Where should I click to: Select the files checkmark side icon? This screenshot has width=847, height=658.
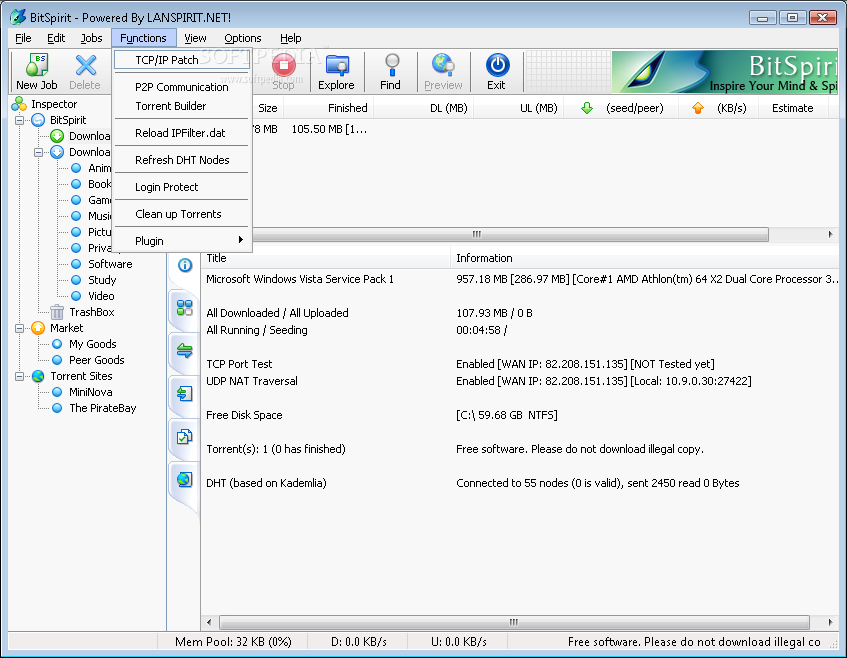(185, 437)
